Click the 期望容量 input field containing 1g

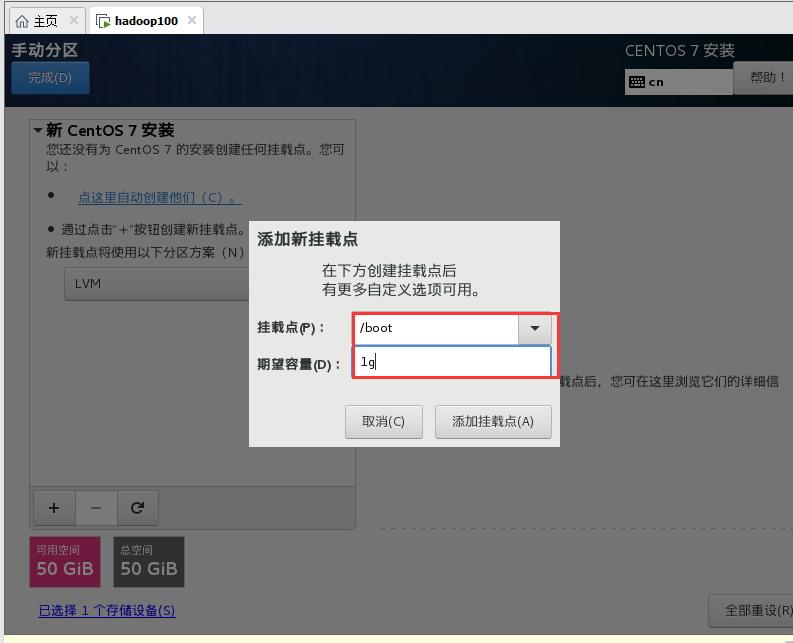452,362
